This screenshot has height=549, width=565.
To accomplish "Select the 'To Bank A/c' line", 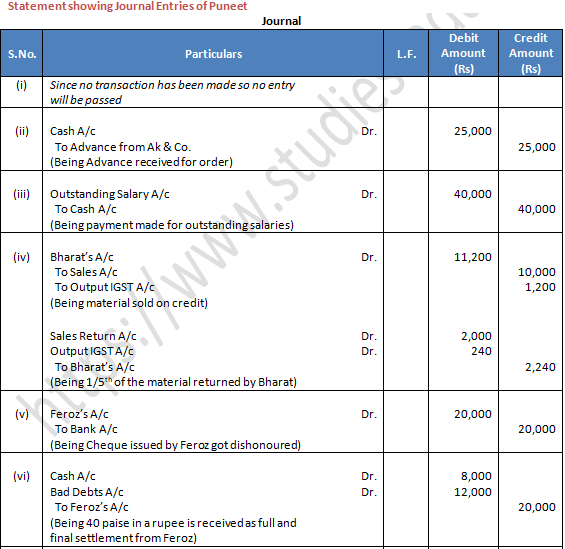I will 86,429.
